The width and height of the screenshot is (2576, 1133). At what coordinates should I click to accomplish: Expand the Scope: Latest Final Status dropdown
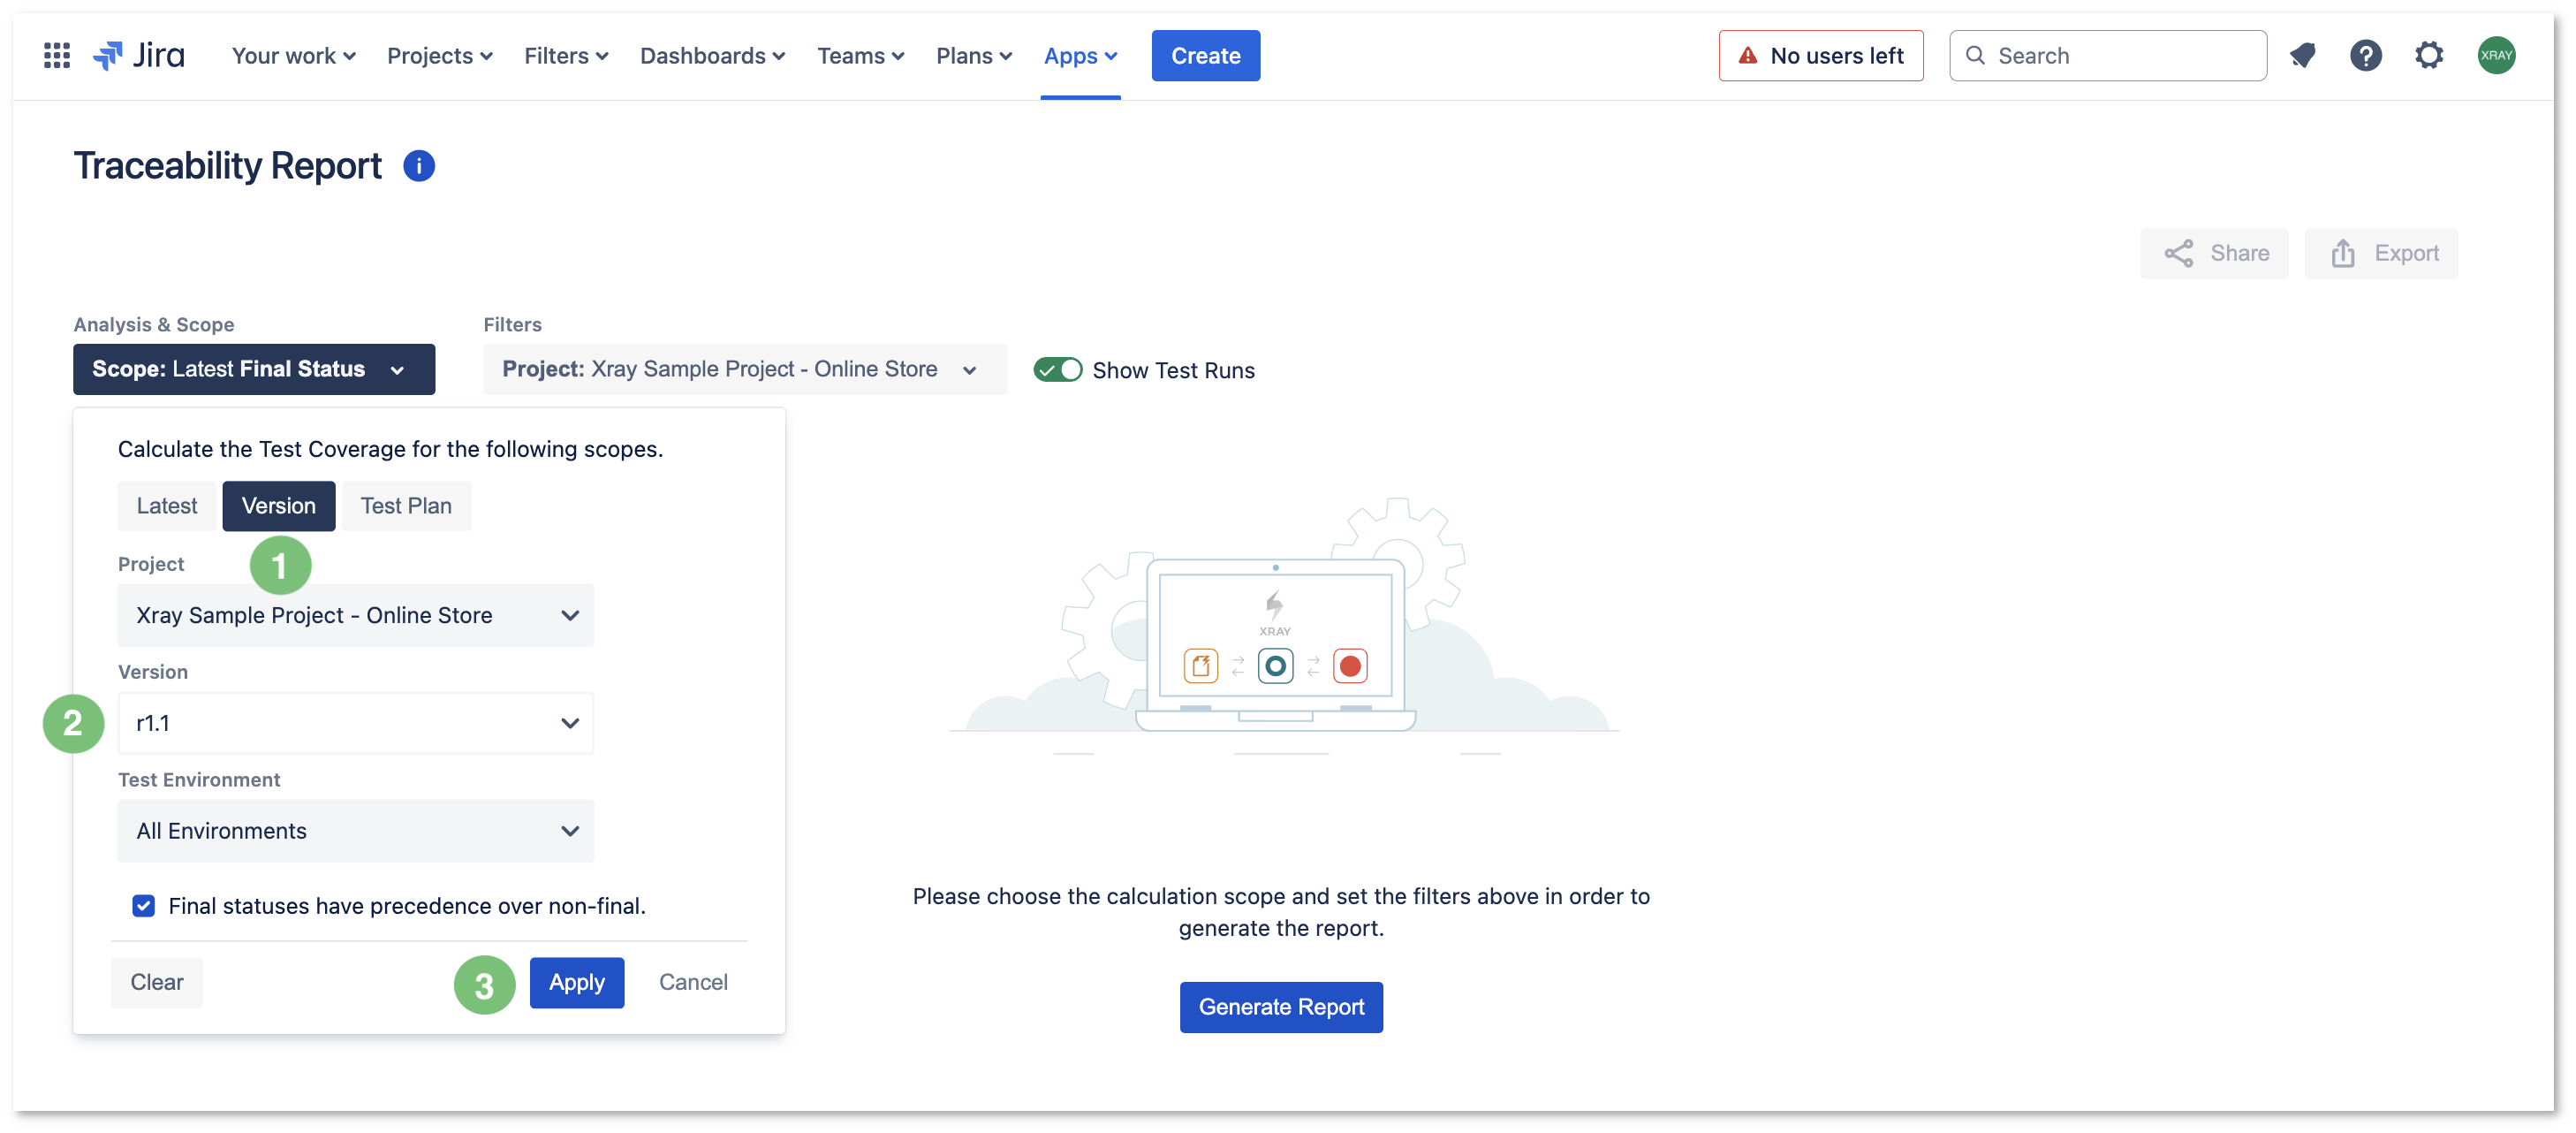[254, 370]
